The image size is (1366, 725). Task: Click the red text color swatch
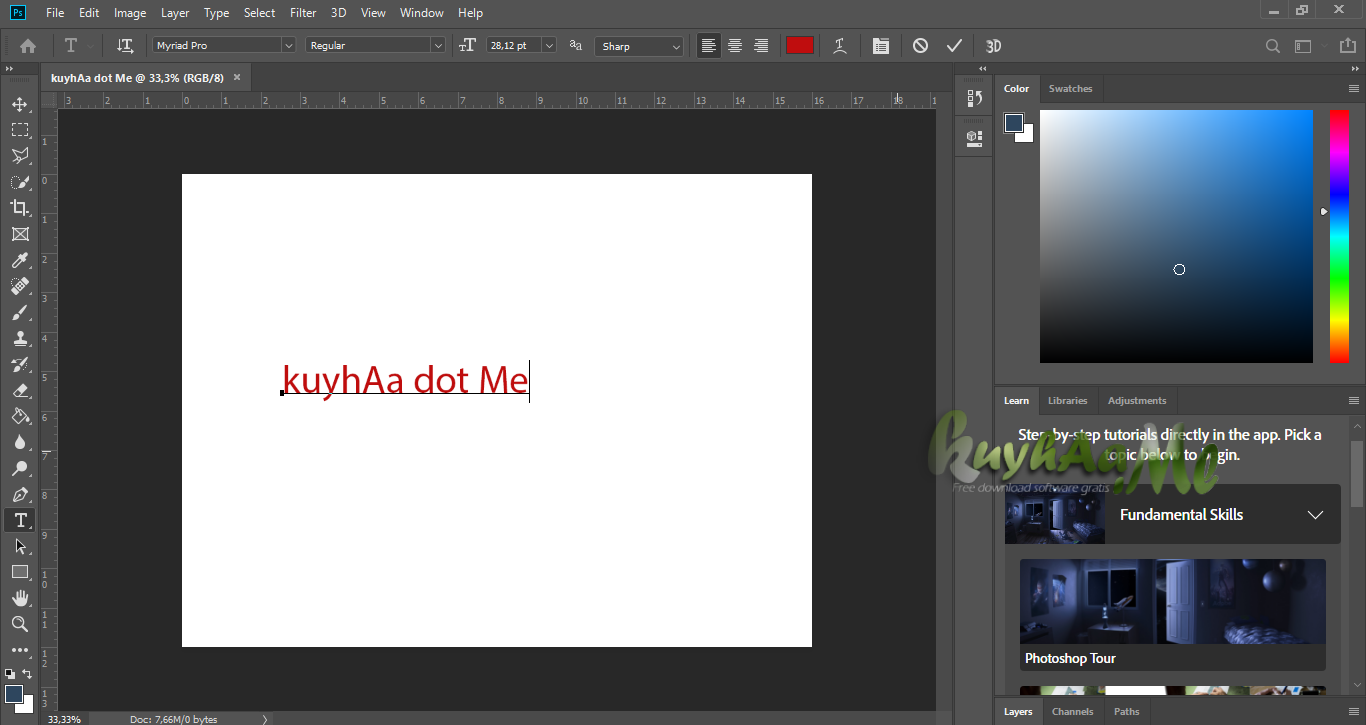pos(800,46)
